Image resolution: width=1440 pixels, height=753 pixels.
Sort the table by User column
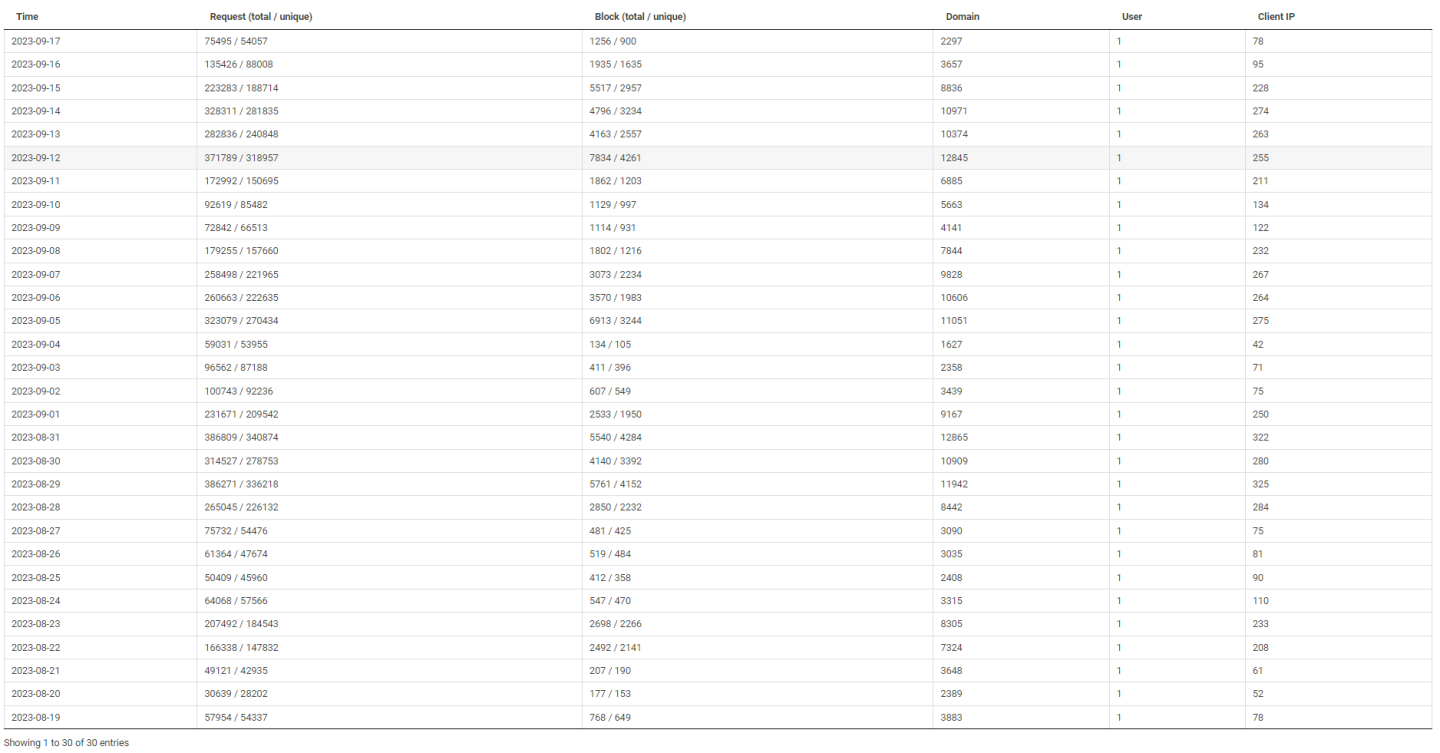click(1131, 16)
